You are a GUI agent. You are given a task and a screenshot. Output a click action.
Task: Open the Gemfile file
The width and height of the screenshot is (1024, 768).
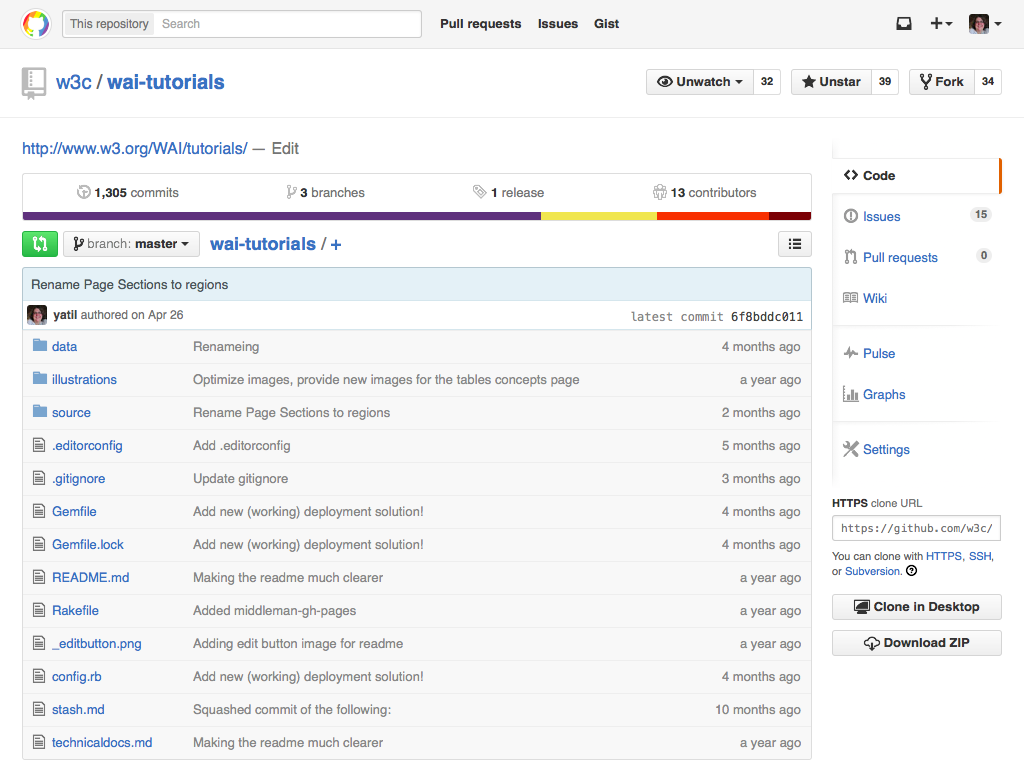point(74,512)
